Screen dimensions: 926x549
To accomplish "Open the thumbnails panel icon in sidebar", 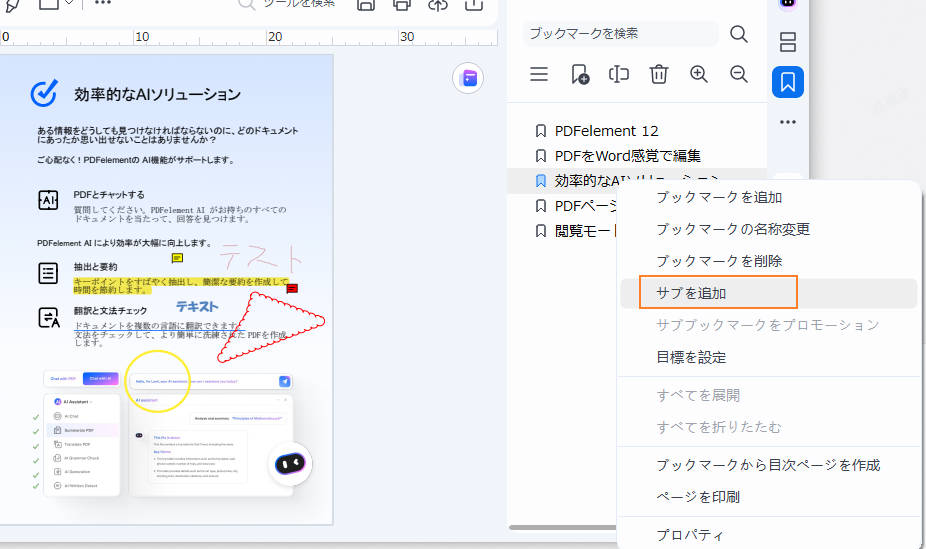I will (x=788, y=42).
